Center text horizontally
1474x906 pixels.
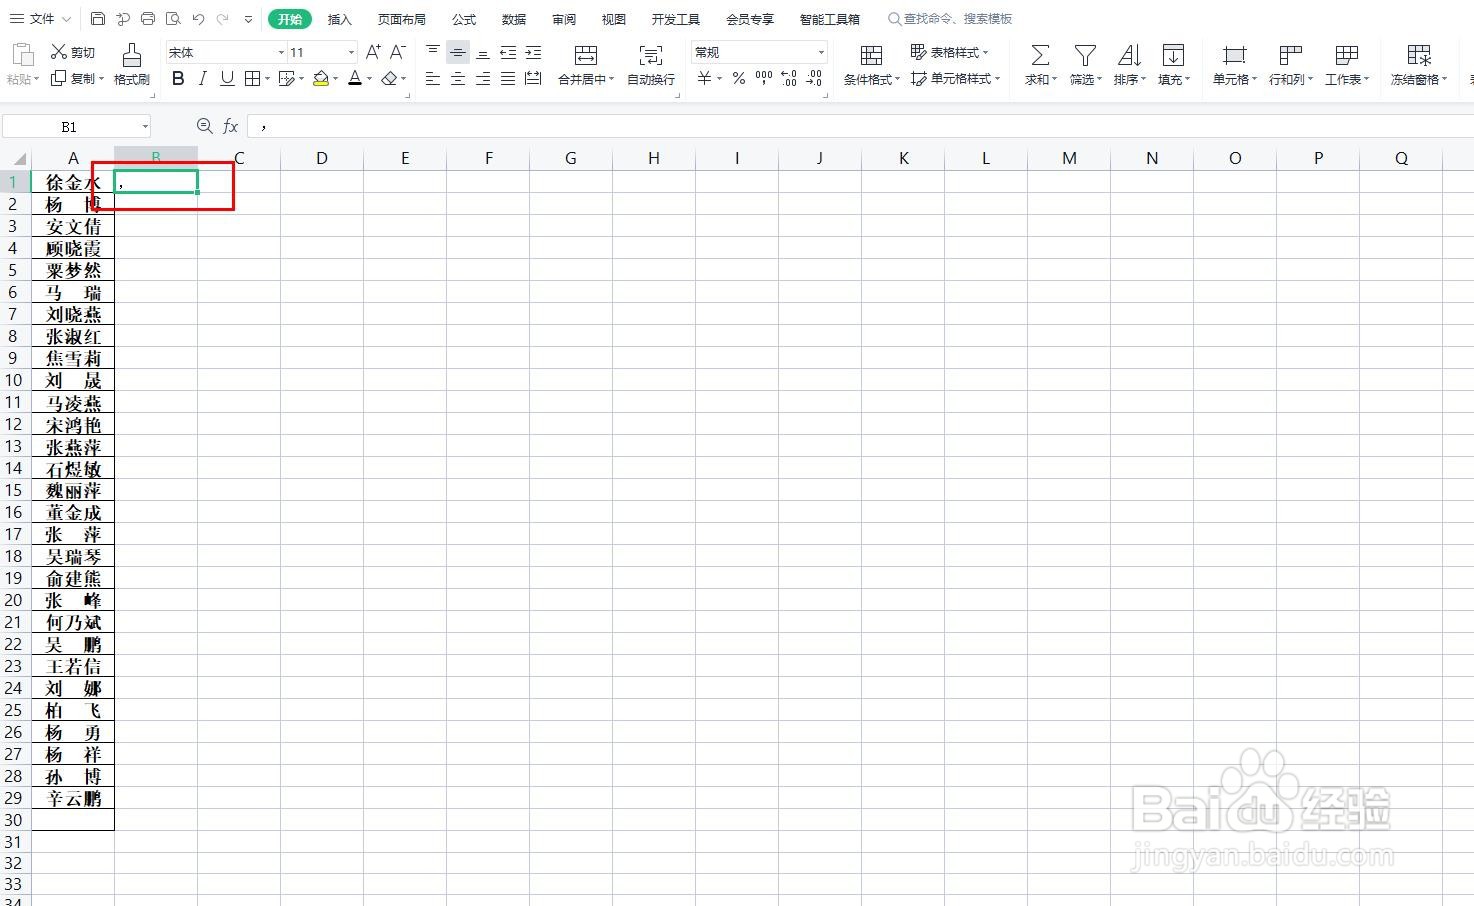458,78
